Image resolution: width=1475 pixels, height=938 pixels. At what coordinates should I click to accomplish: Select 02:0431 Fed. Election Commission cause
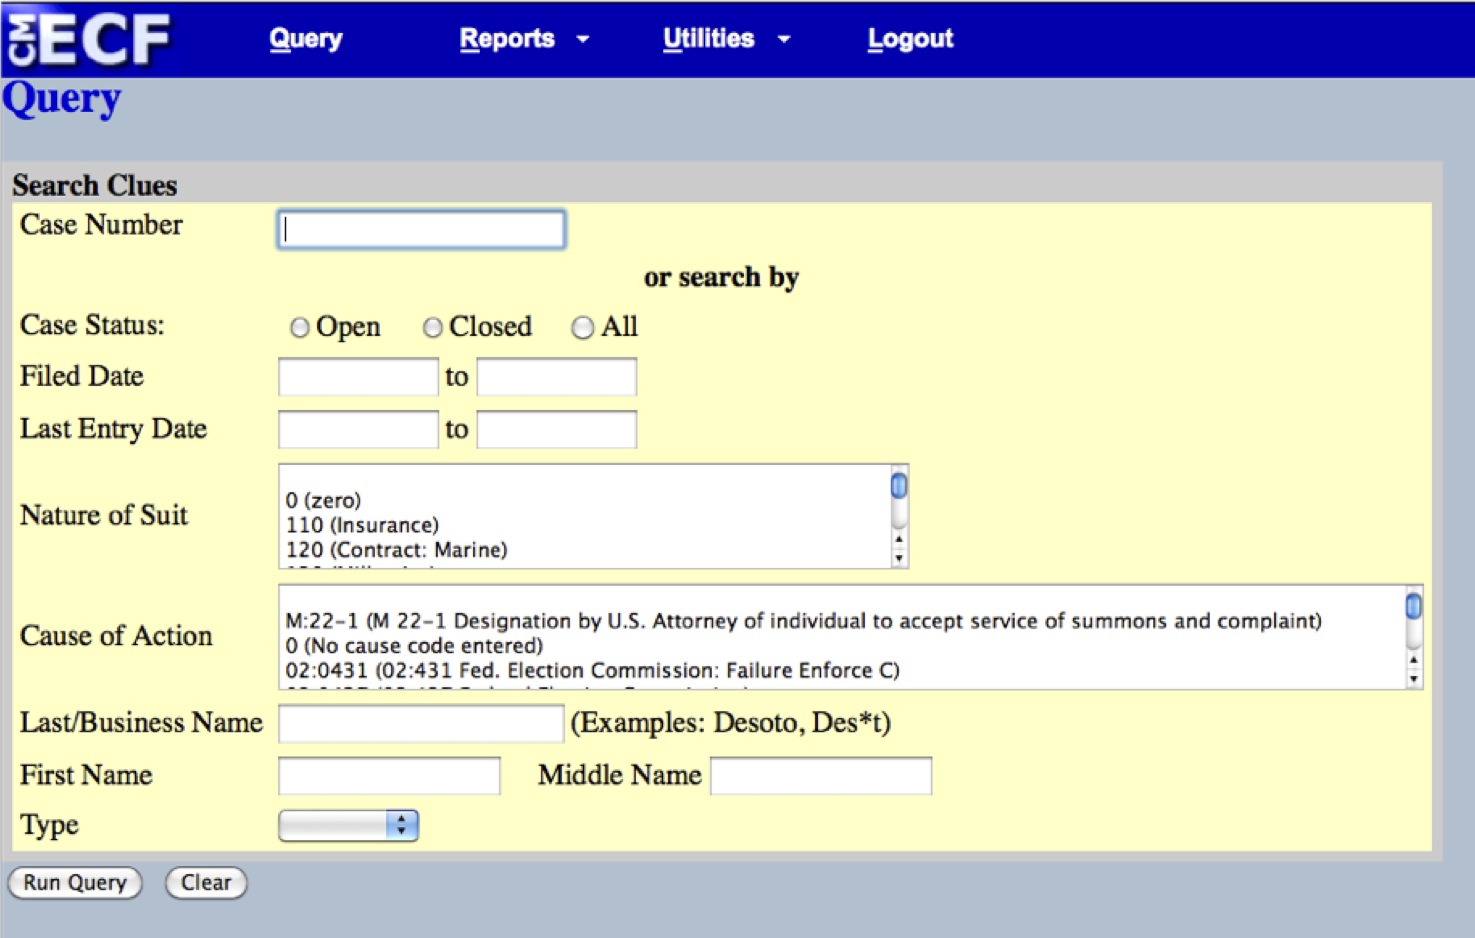(x=592, y=670)
